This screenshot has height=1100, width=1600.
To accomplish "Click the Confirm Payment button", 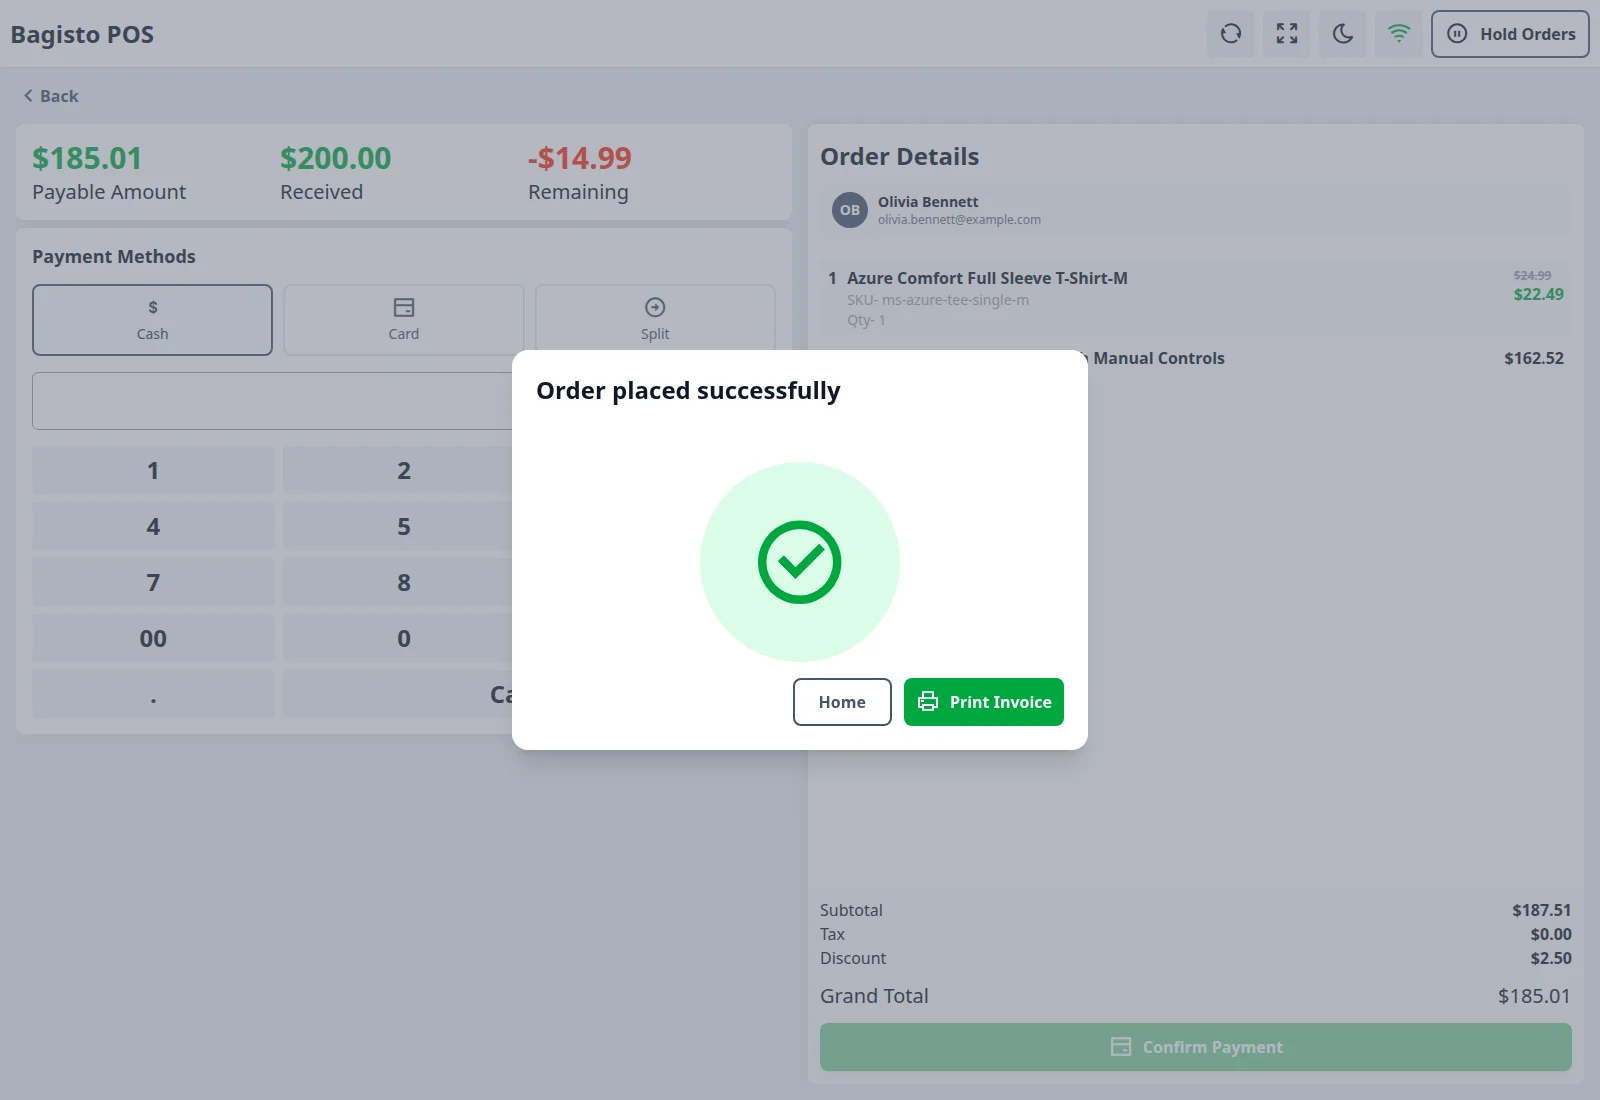I will coord(1196,1047).
